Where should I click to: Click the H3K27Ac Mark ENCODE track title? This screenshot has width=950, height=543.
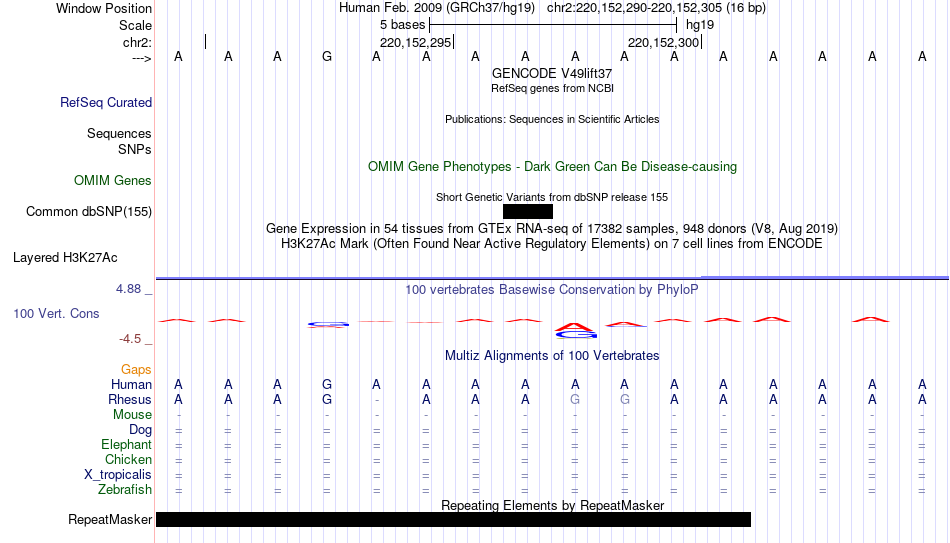pos(552,244)
